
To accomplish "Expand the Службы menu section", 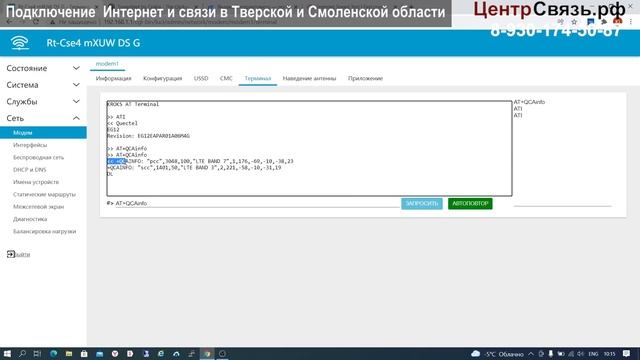I will coord(43,102).
